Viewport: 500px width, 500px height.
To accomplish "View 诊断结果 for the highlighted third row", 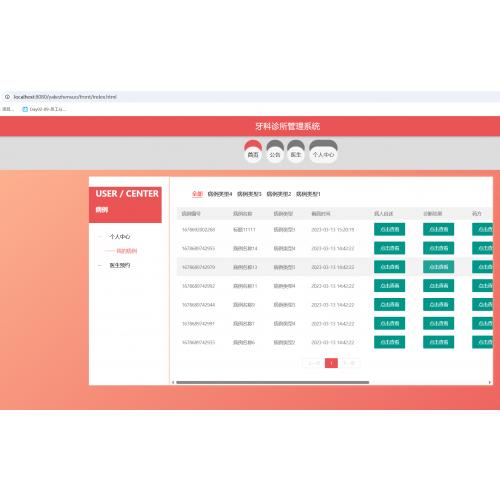I will (x=438, y=267).
